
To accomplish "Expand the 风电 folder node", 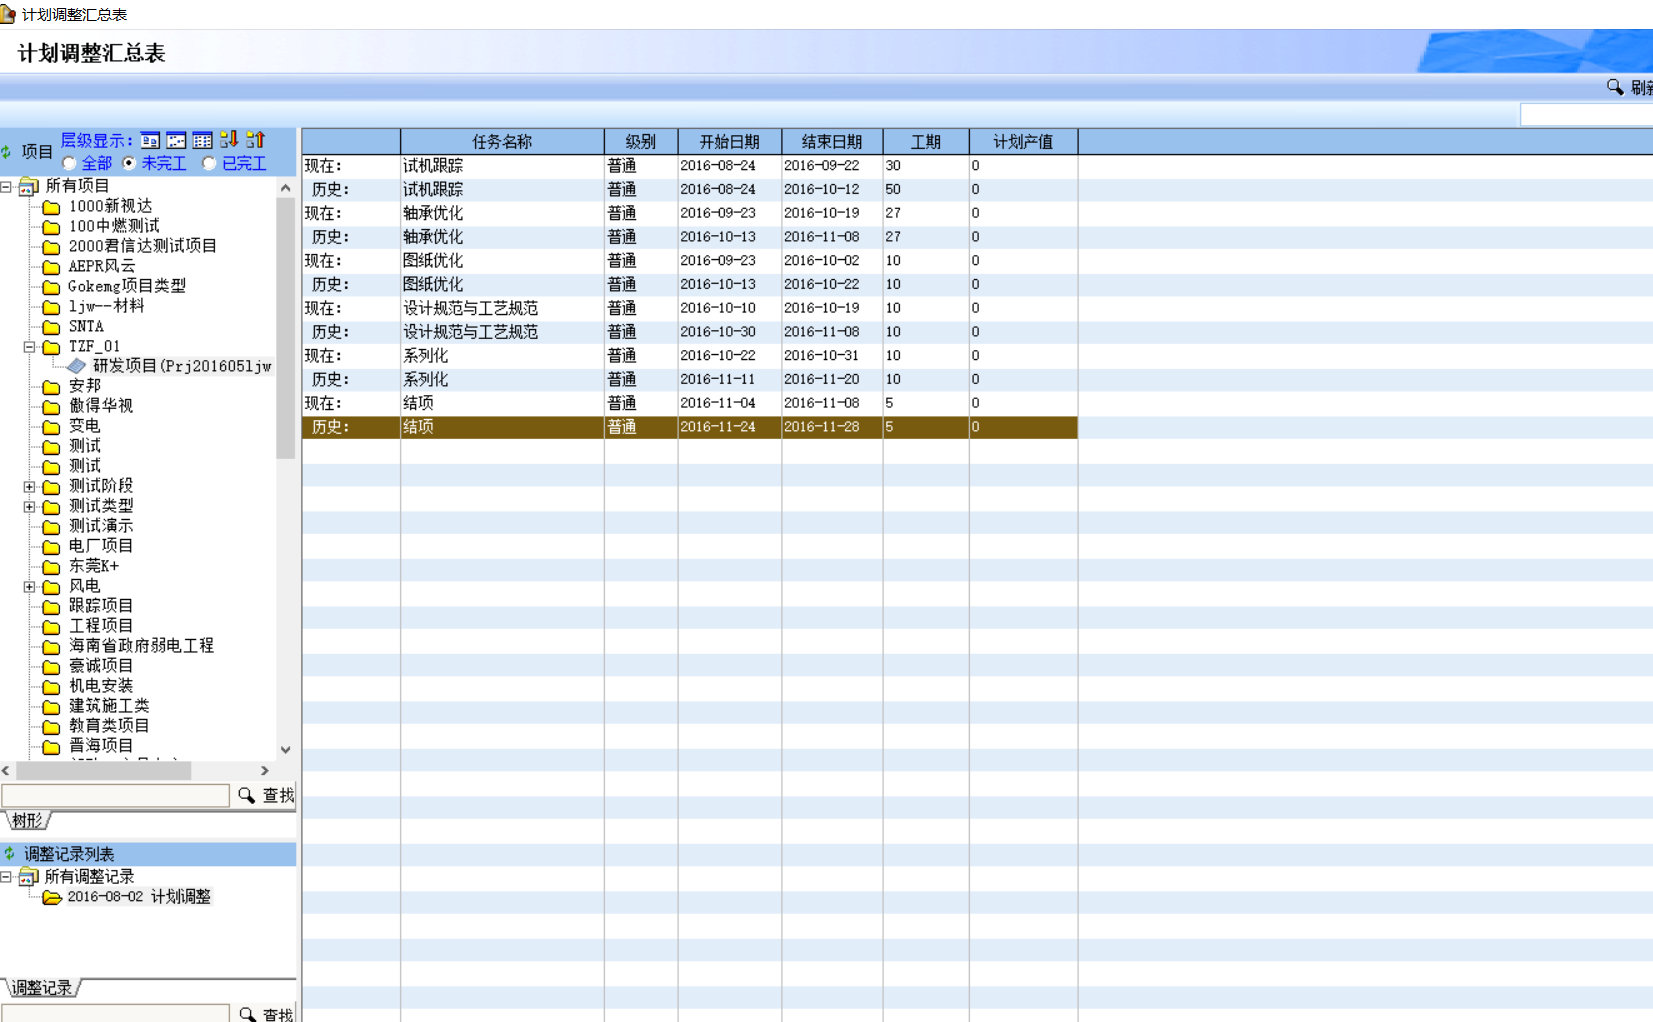I will (x=29, y=587).
